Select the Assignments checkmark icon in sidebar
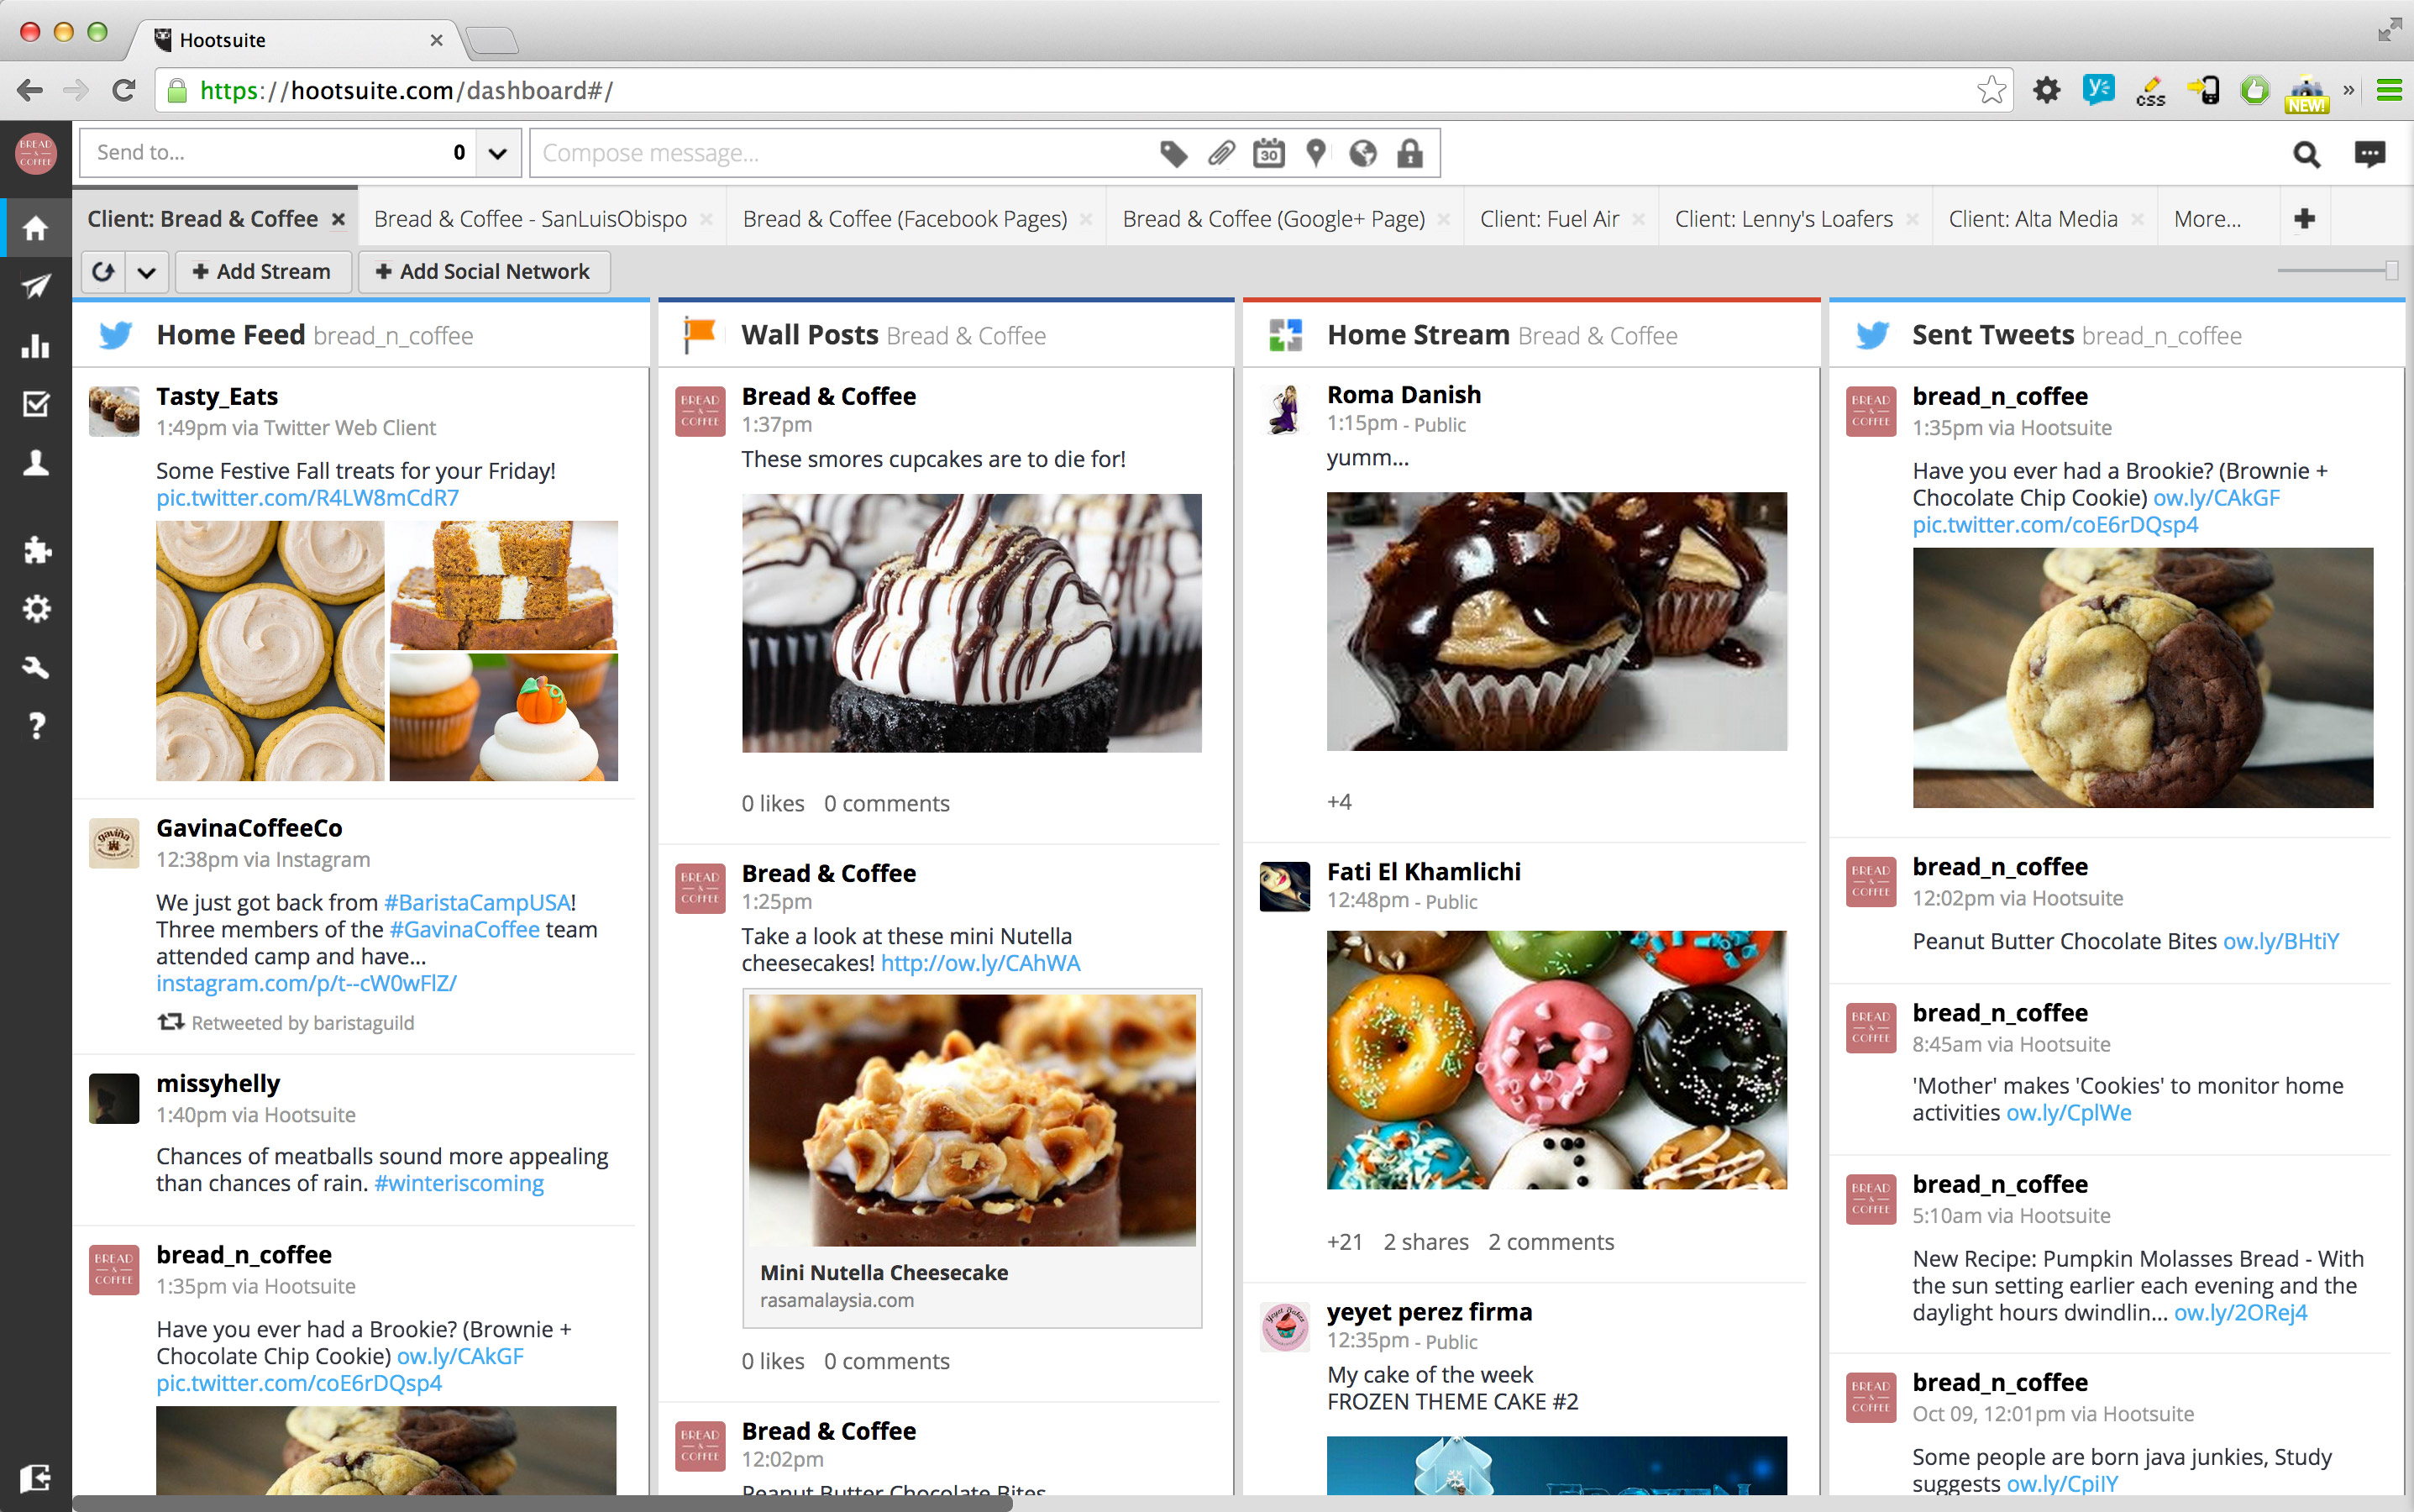 [x=37, y=404]
